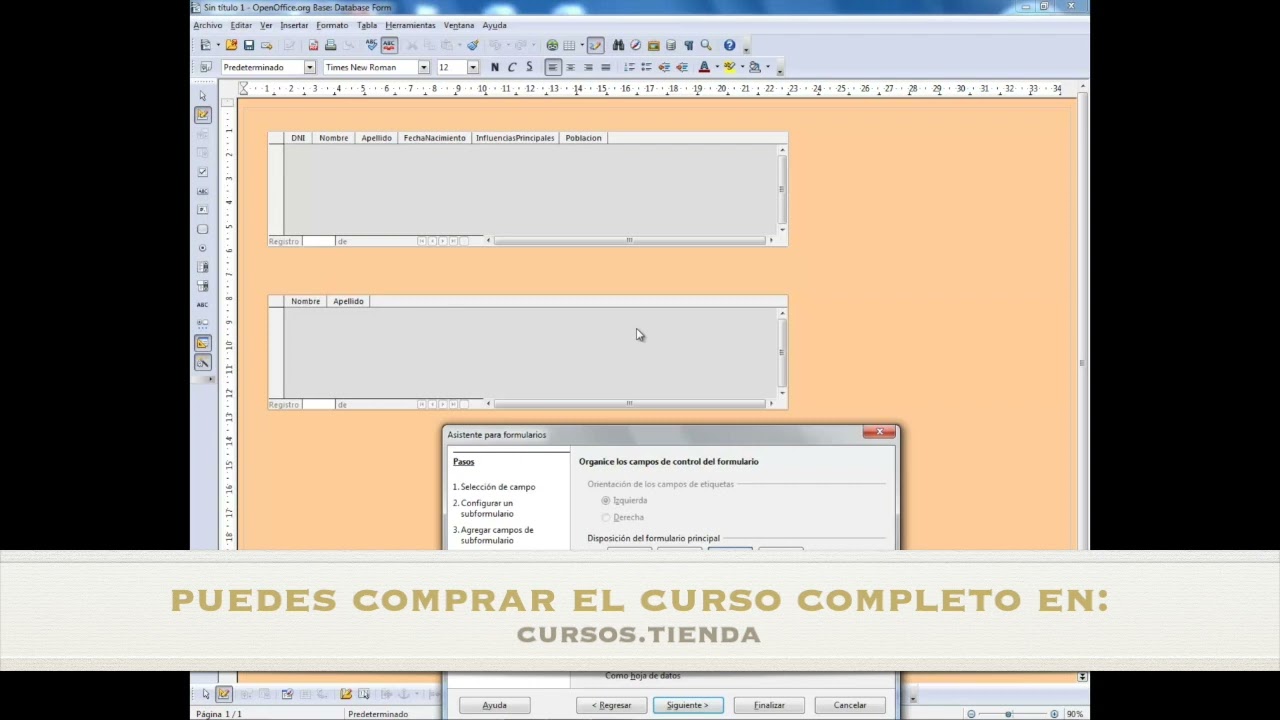Open the Gallery icon
Image resolution: width=1280 pixels, height=720 pixels.
click(653, 45)
